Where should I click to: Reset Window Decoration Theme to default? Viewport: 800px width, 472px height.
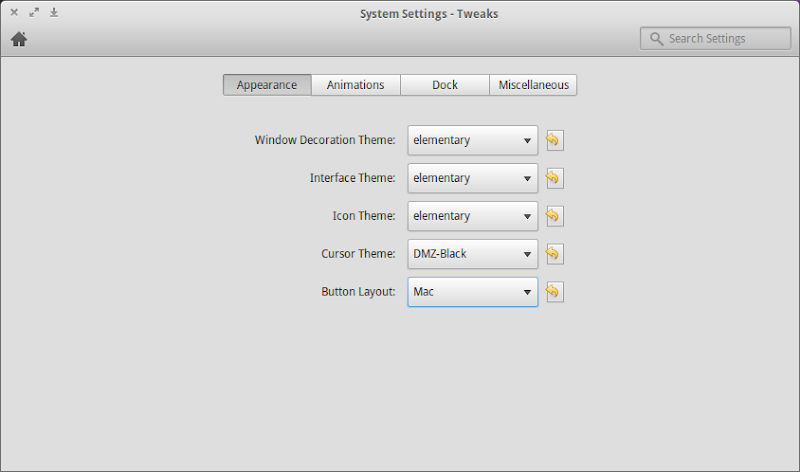point(554,140)
